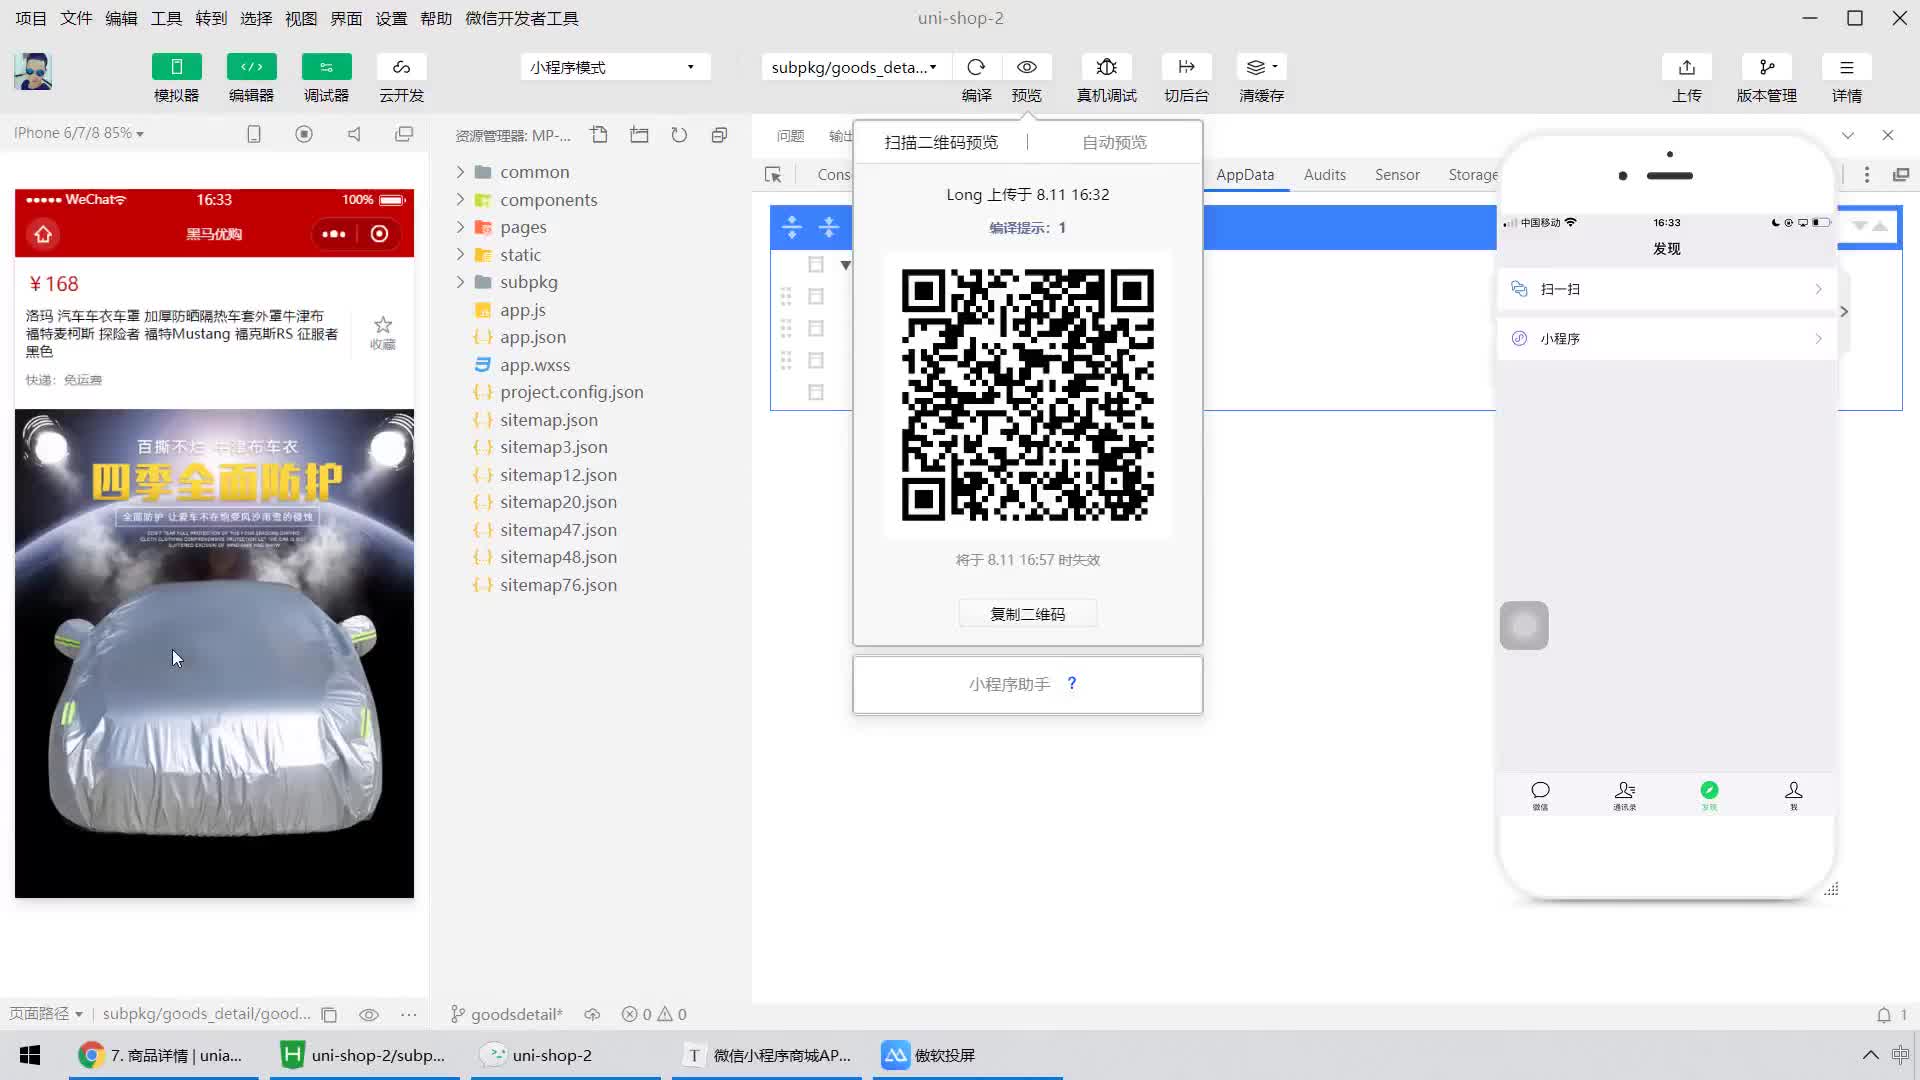
Task: Expand the subpkg folder
Action: click(529, 282)
